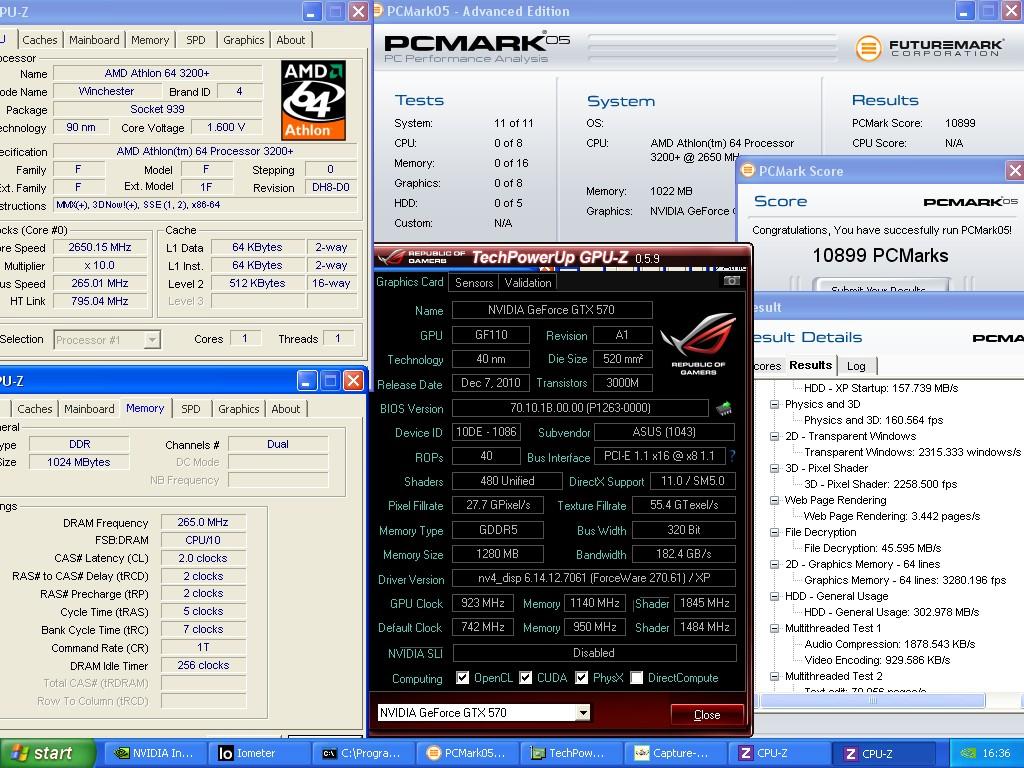
Task: Open the About tab in lower CPU-Z
Action: coord(285,409)
